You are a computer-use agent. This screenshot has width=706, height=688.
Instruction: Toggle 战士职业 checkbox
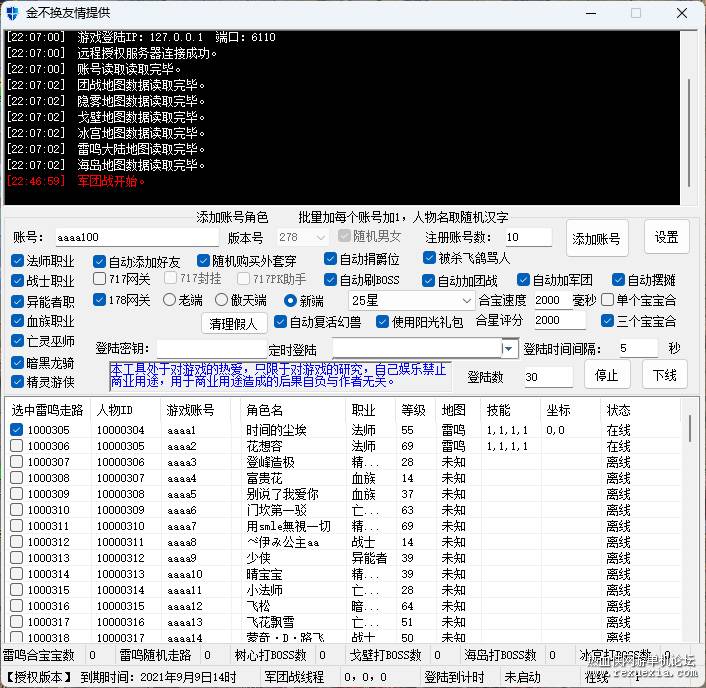pyautogui.click(x=17, y=281)
